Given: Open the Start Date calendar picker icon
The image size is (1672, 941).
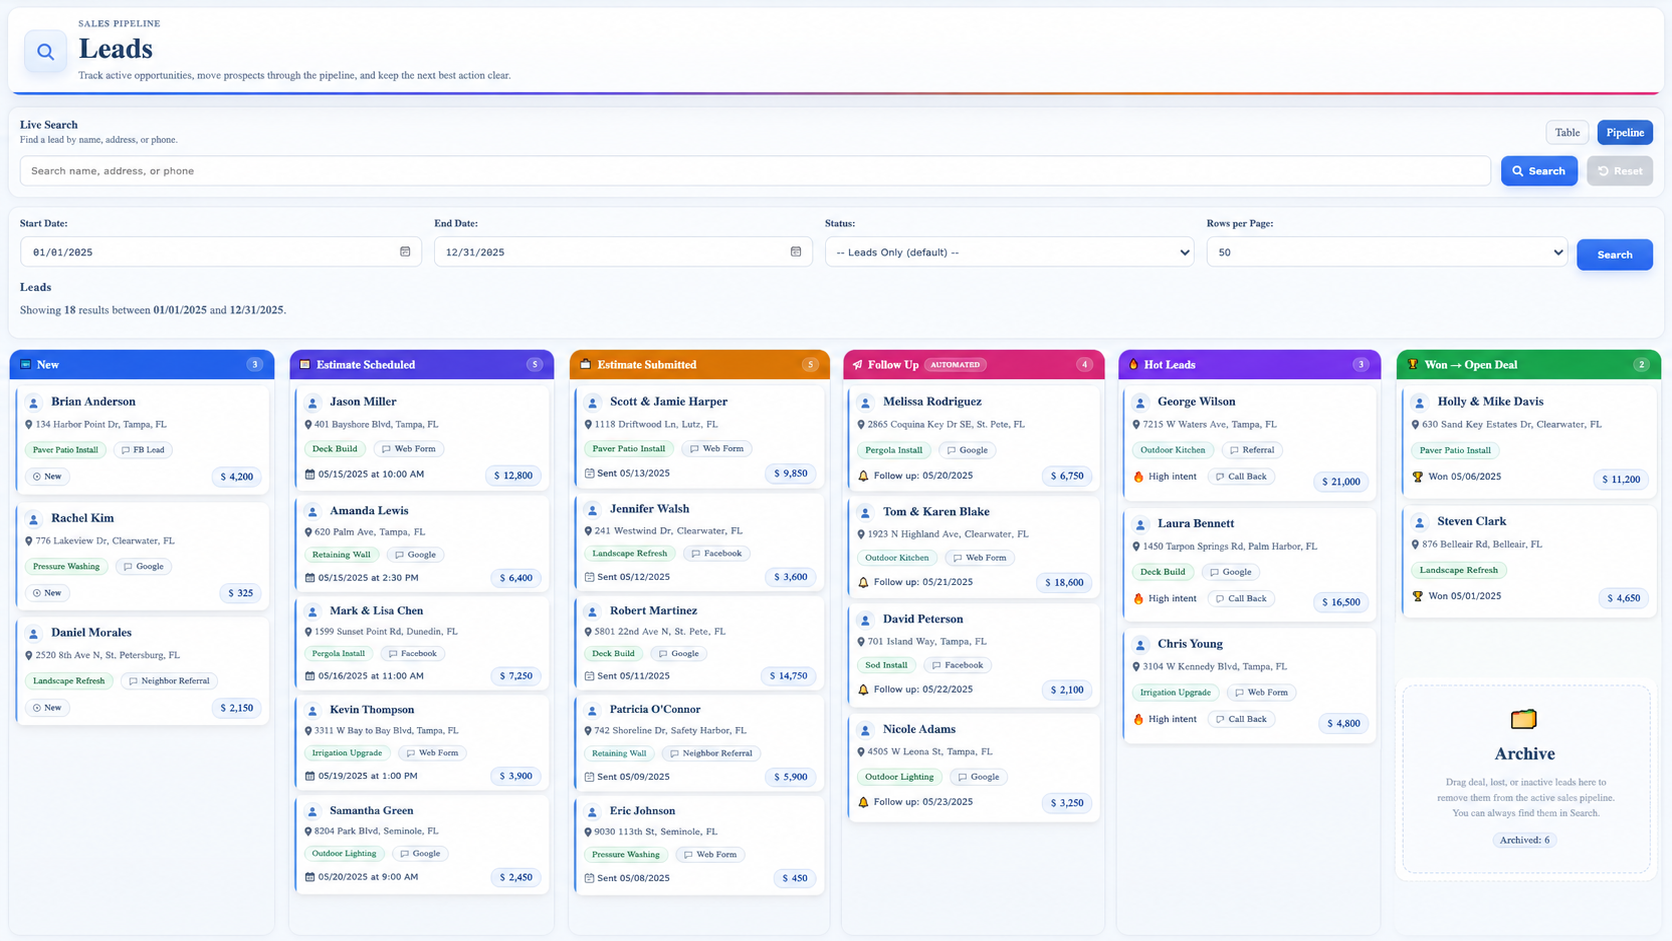Looking at the screenshot, I should pyautogui.click(x=405, y=252).
